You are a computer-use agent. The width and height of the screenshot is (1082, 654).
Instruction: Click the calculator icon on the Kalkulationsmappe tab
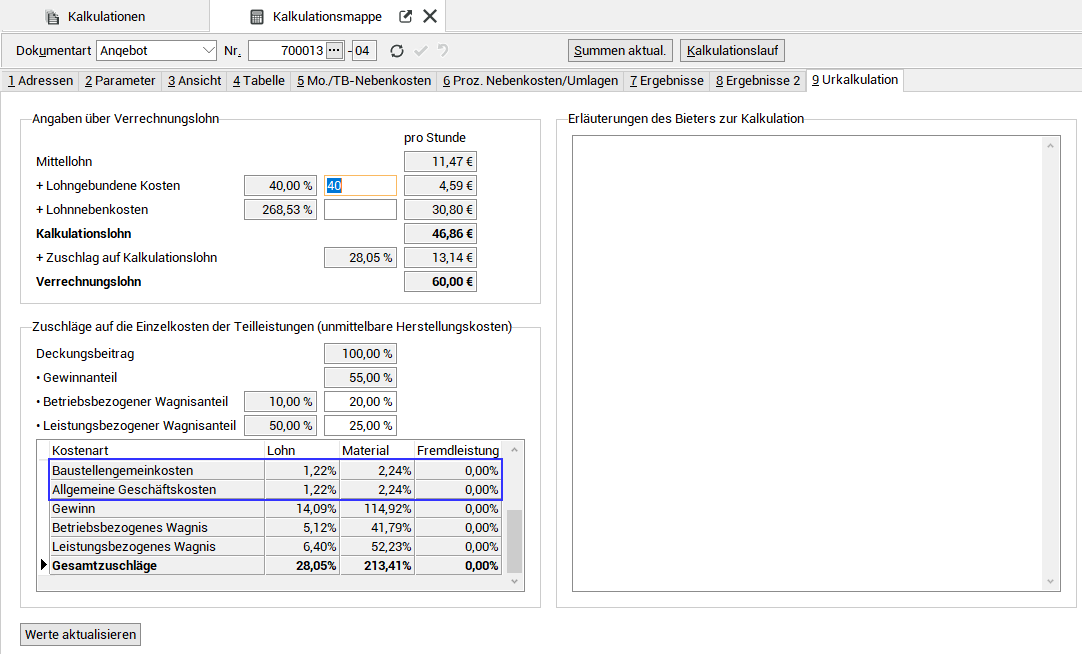click(257, 16)
